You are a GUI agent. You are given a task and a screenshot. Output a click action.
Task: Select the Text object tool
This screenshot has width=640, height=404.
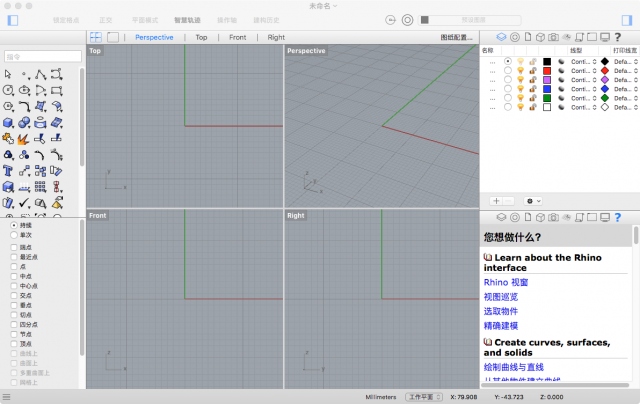8,171
